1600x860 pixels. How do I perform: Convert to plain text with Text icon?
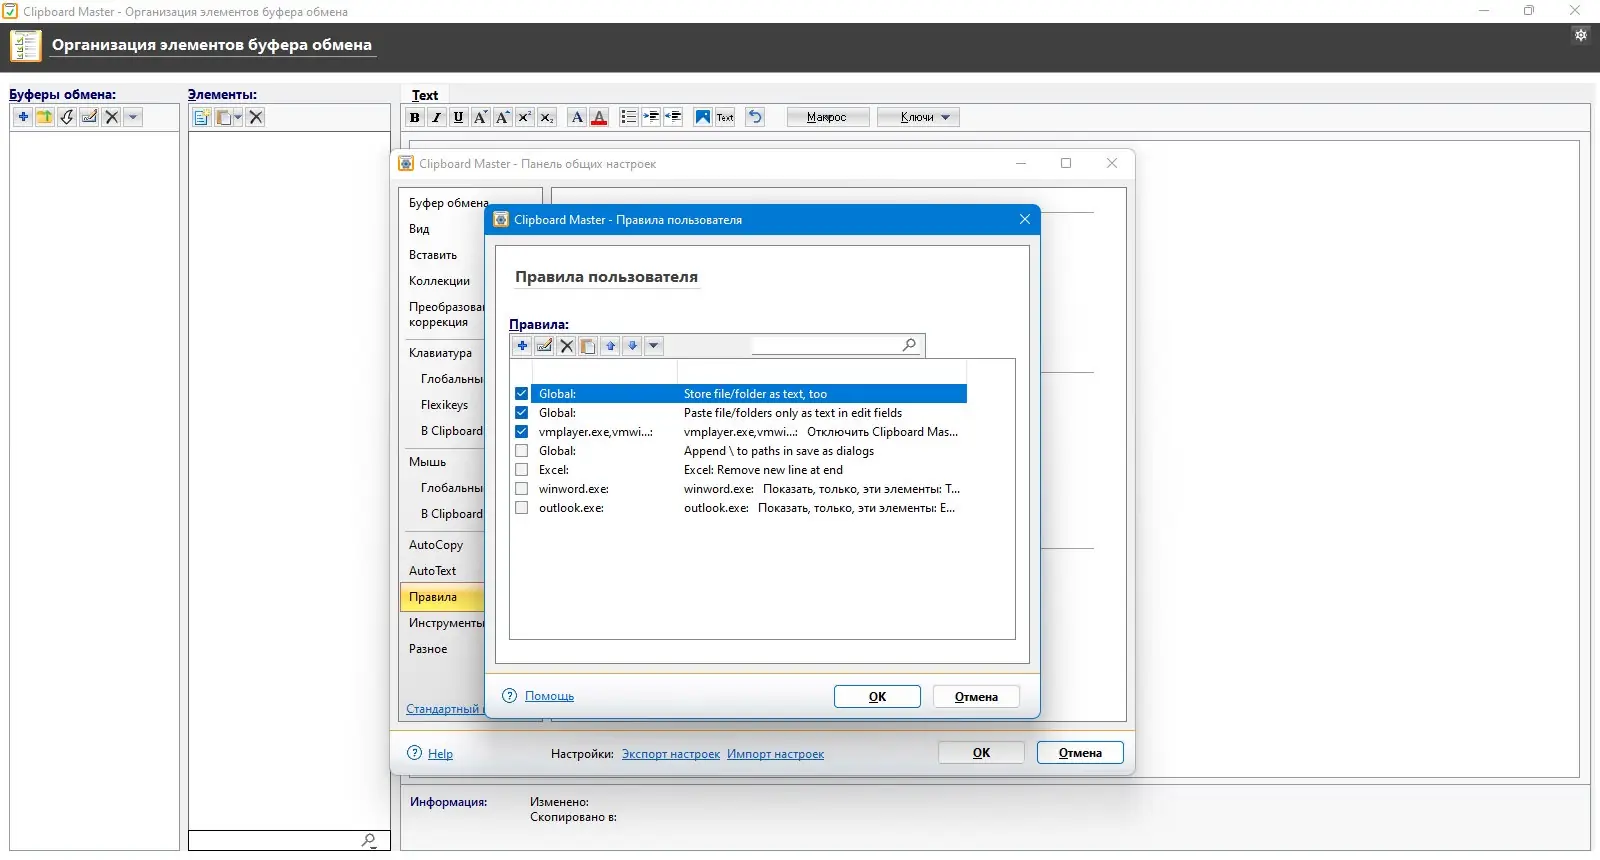(x=725, y=117)
